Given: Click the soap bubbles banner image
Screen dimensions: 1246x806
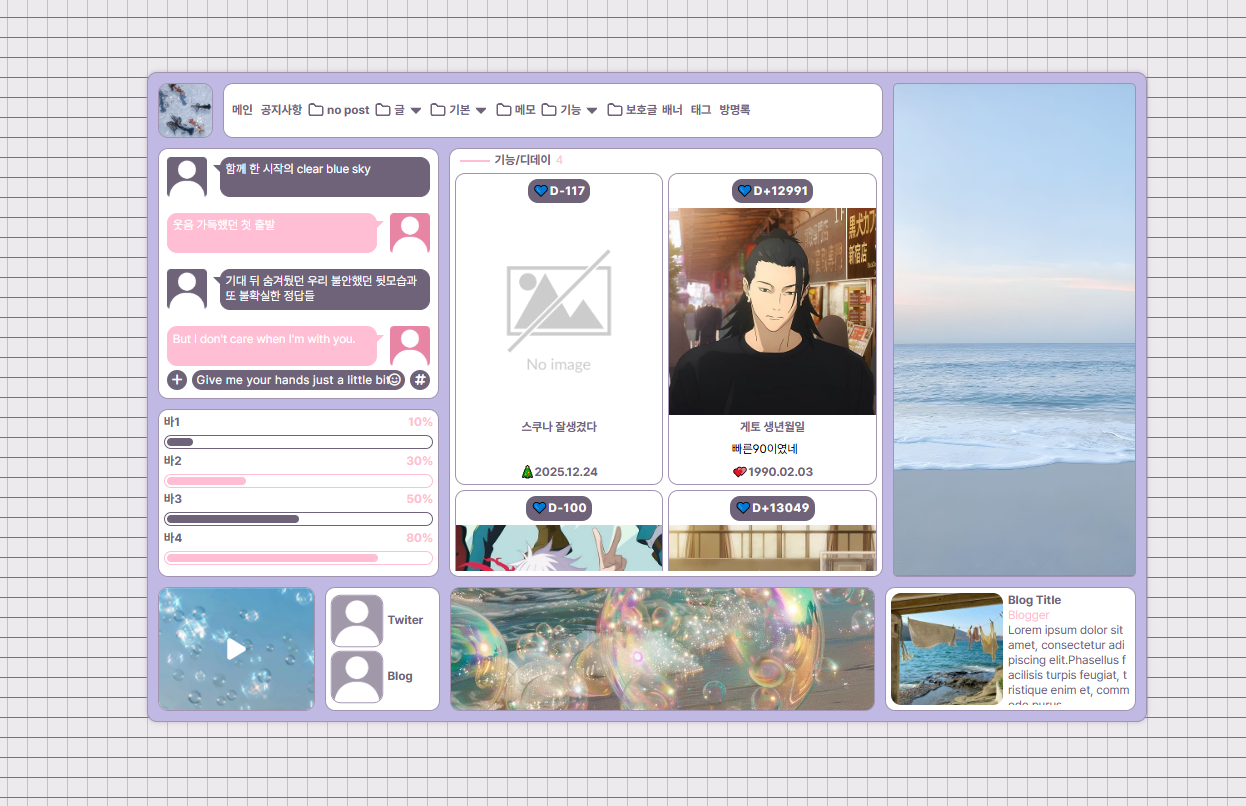Looking at the screenshot, I should click(662, 649).
